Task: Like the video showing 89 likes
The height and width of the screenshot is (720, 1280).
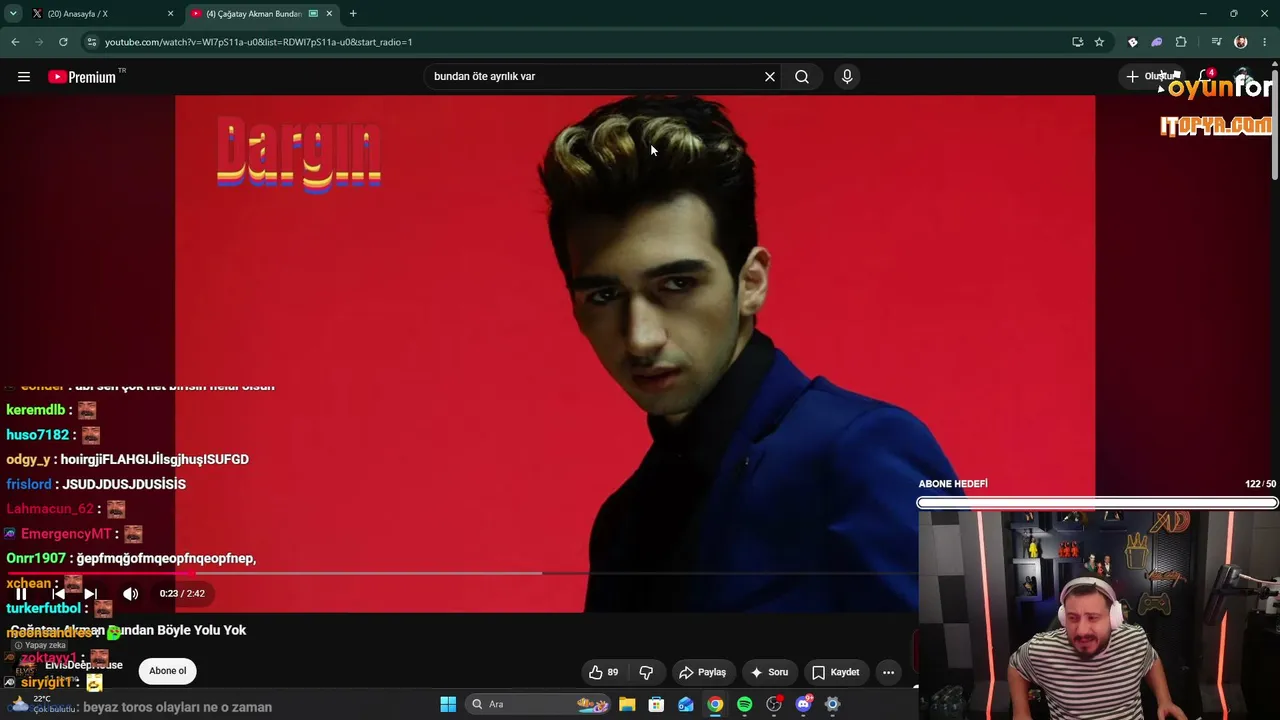Action: 603,672
